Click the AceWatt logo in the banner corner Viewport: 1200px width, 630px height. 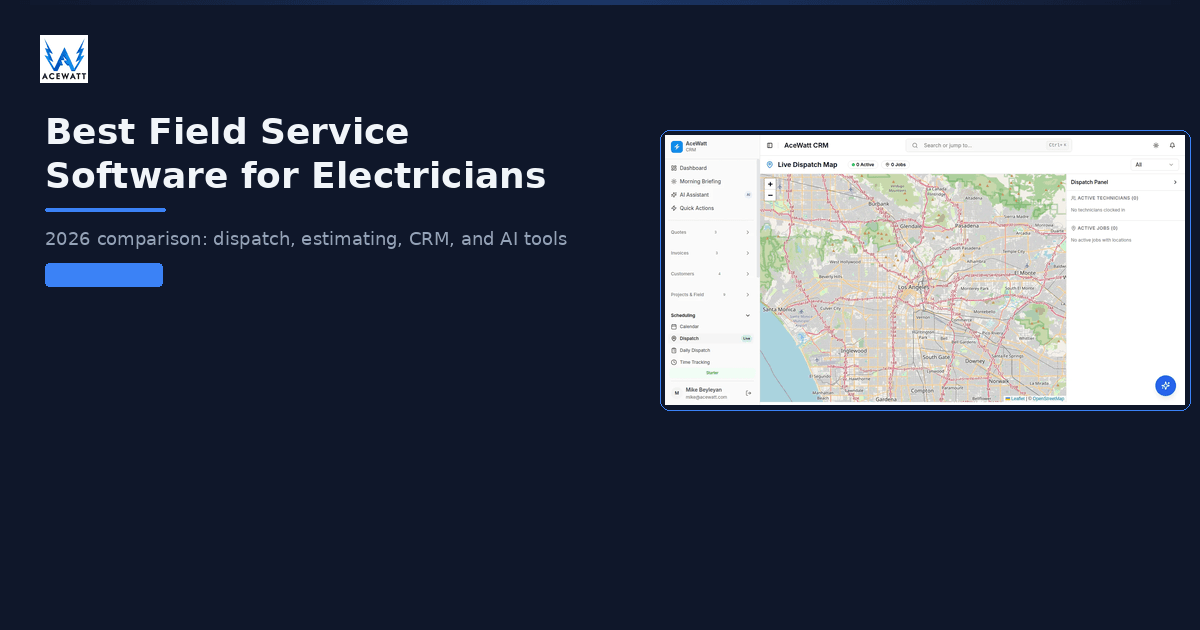[64, 59]
